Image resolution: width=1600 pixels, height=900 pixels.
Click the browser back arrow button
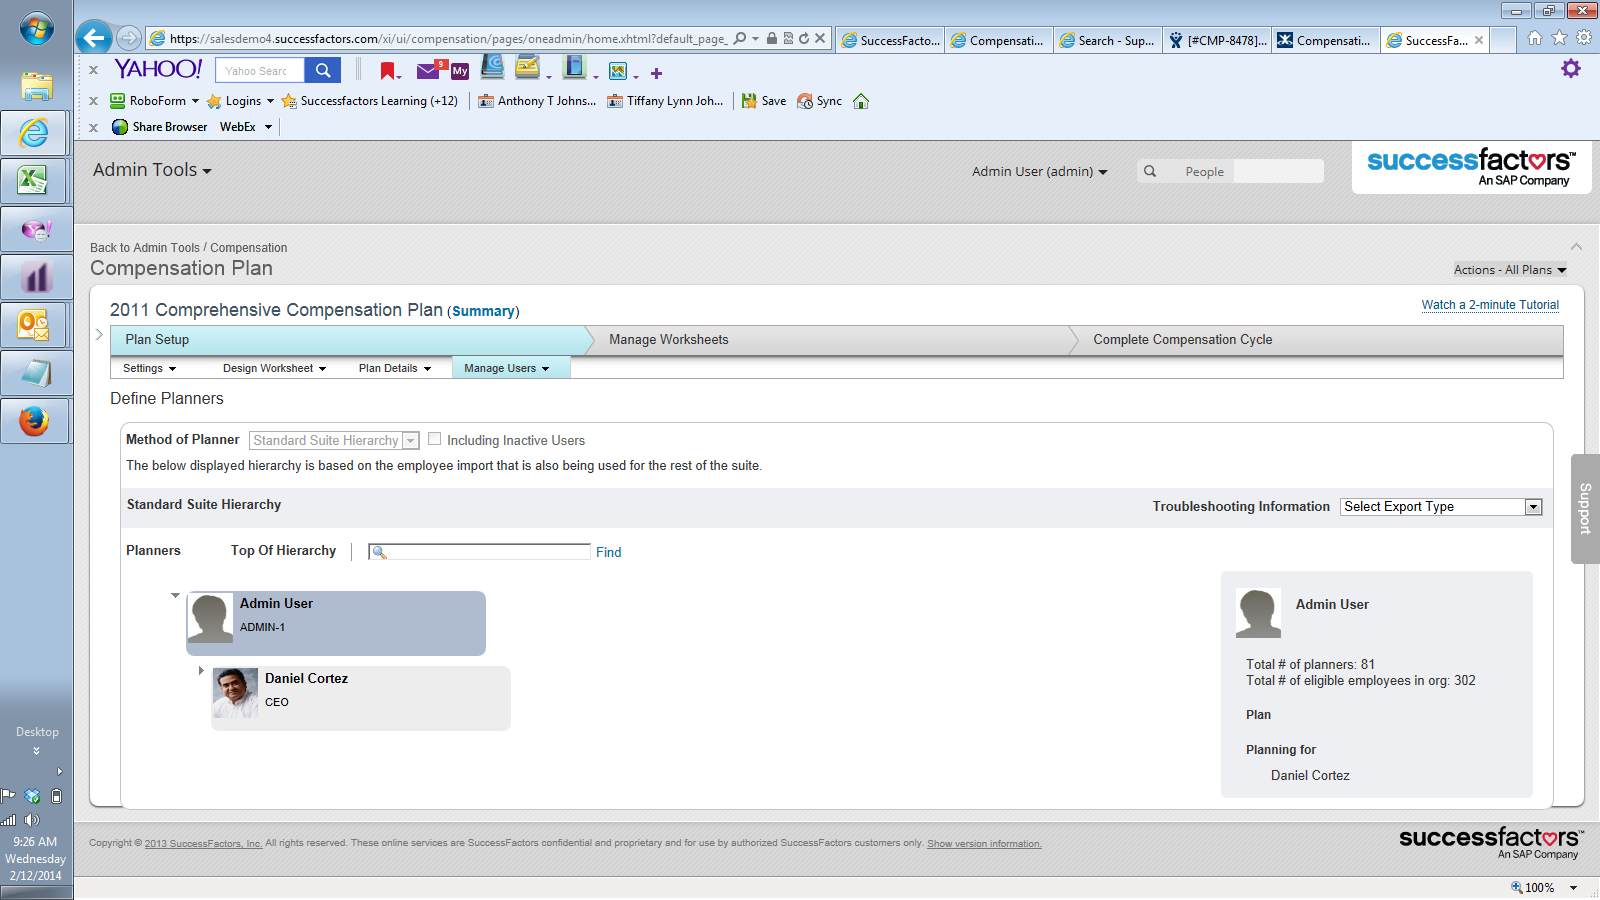(94, 38)
